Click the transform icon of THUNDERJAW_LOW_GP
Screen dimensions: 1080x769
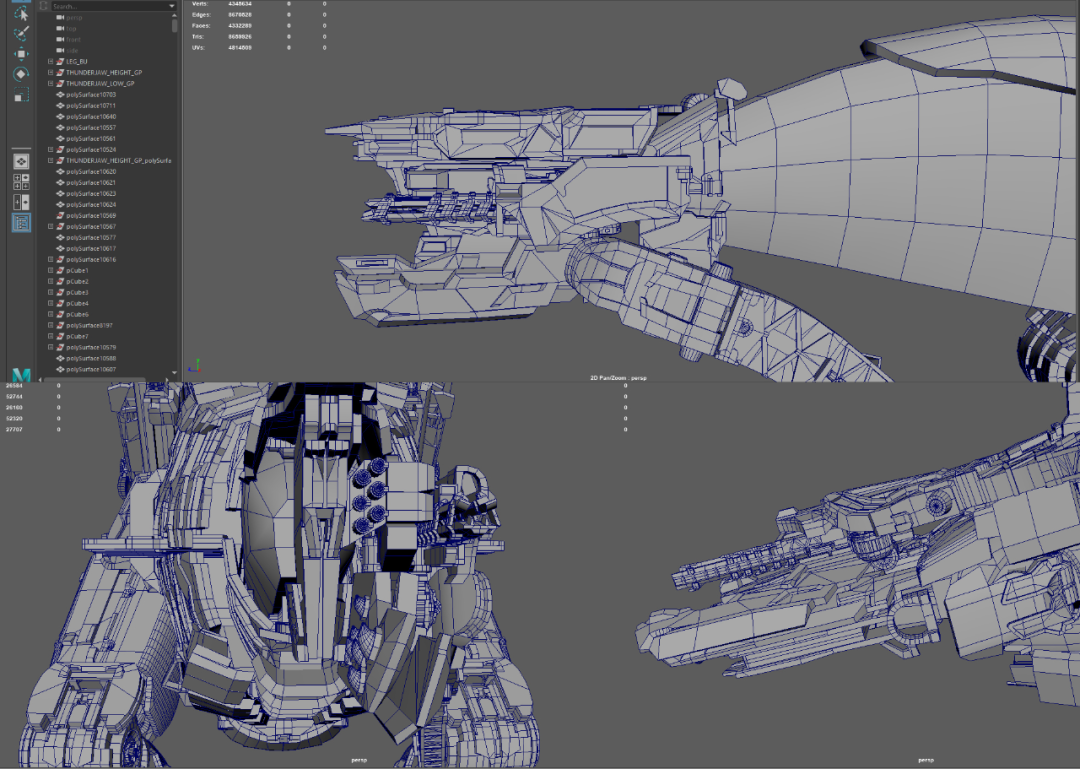pos(60,83)
